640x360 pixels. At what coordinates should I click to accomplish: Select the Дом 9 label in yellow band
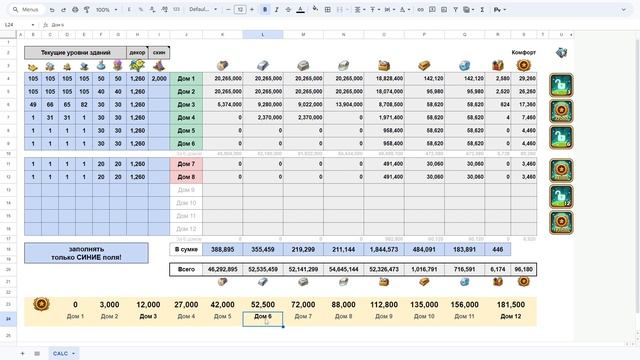pos(384,316)
